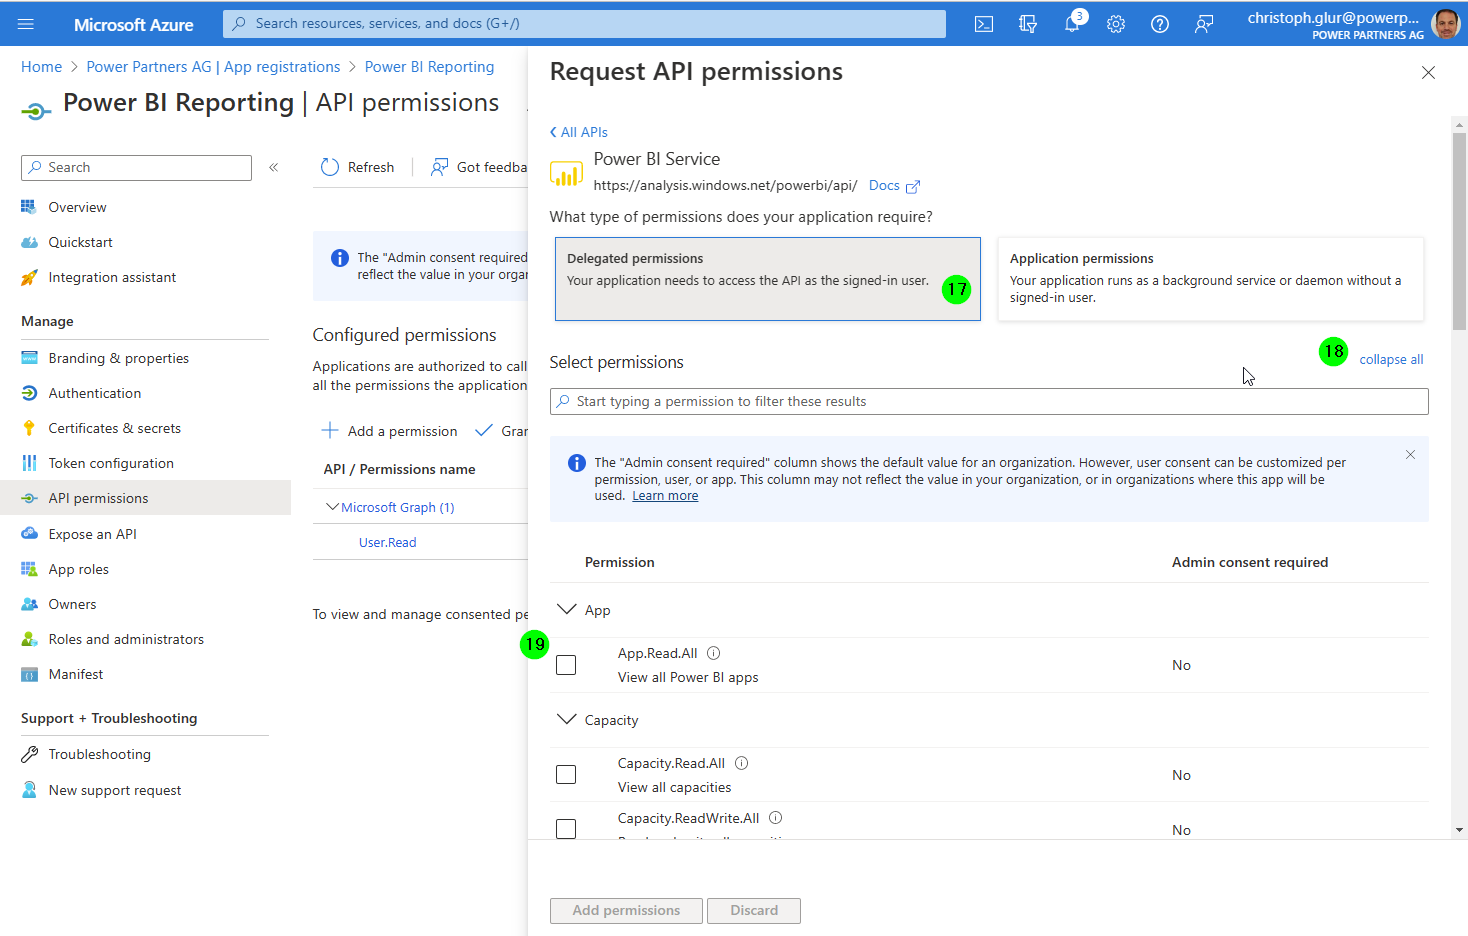
Task: Click the App roles icon
Action: (29, 569)
